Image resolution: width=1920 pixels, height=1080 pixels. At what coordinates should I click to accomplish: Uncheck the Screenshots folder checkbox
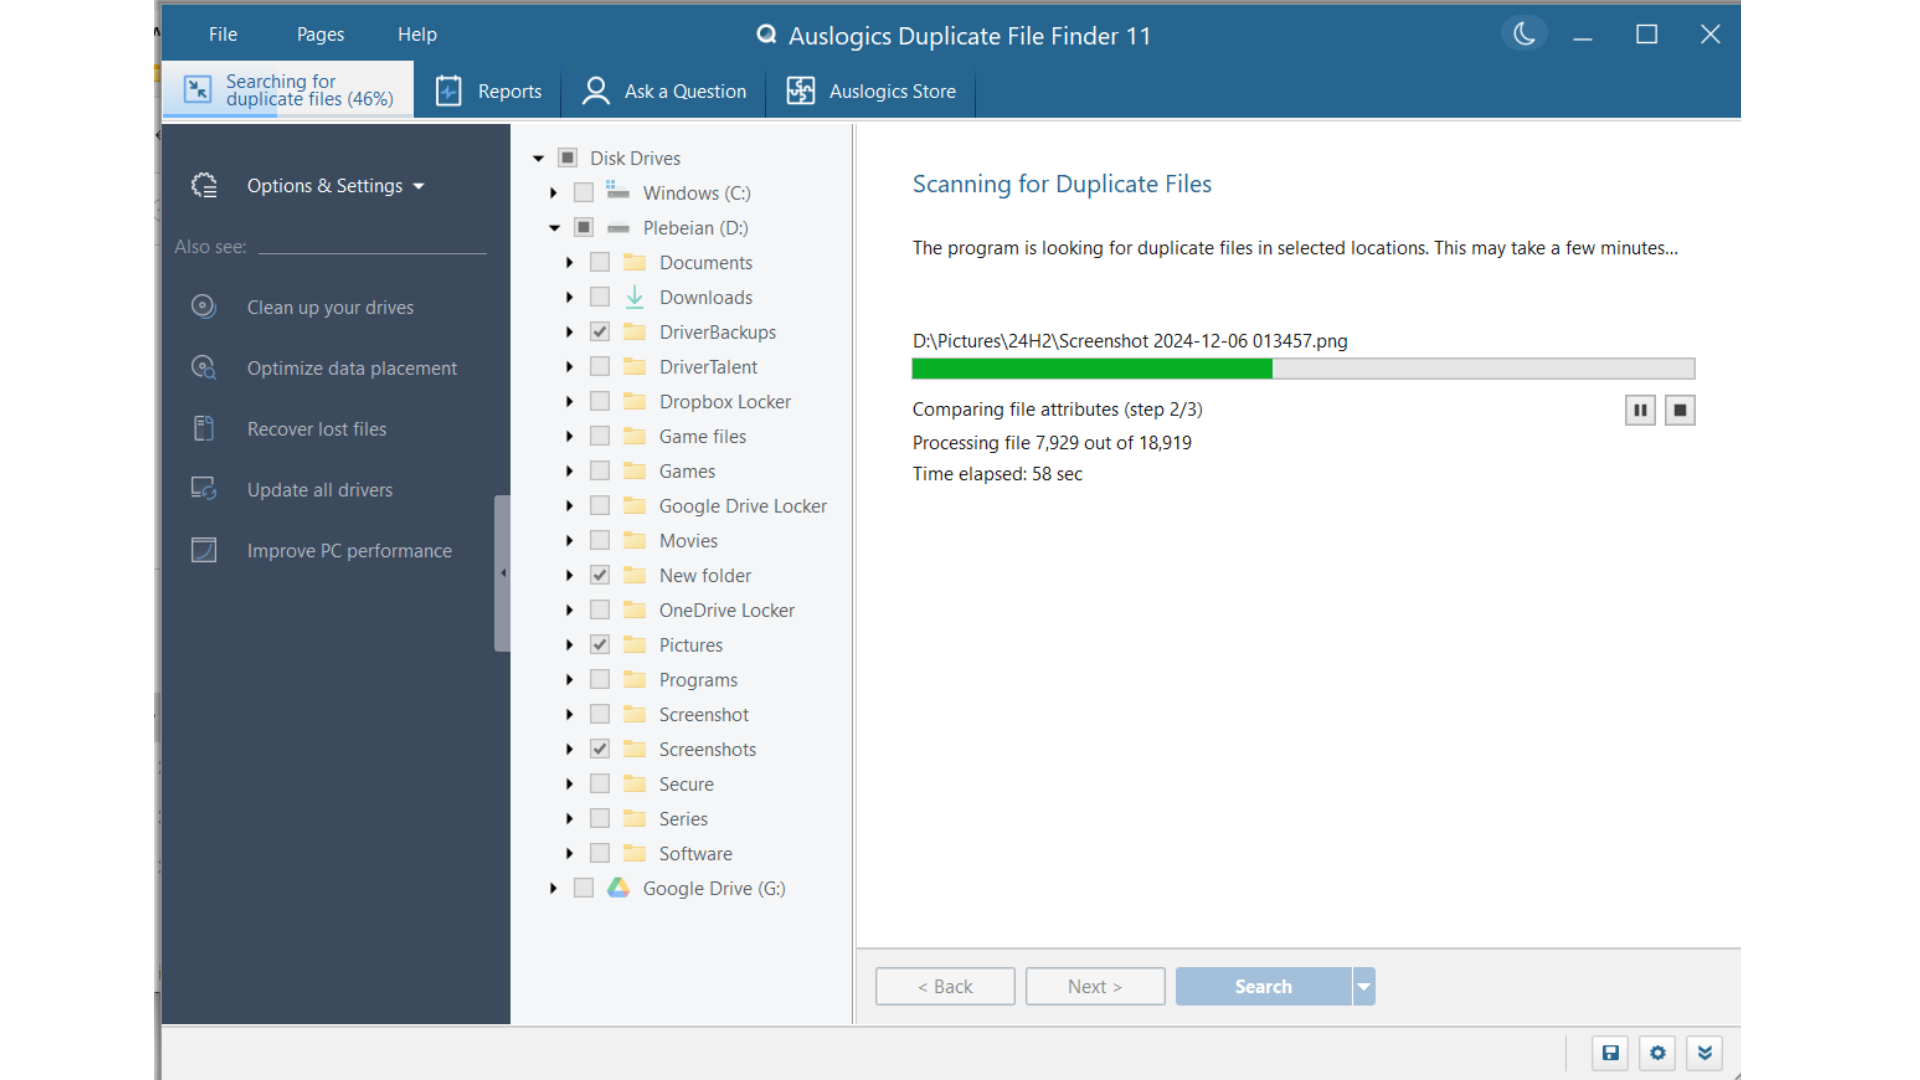[x=600, y=749]
